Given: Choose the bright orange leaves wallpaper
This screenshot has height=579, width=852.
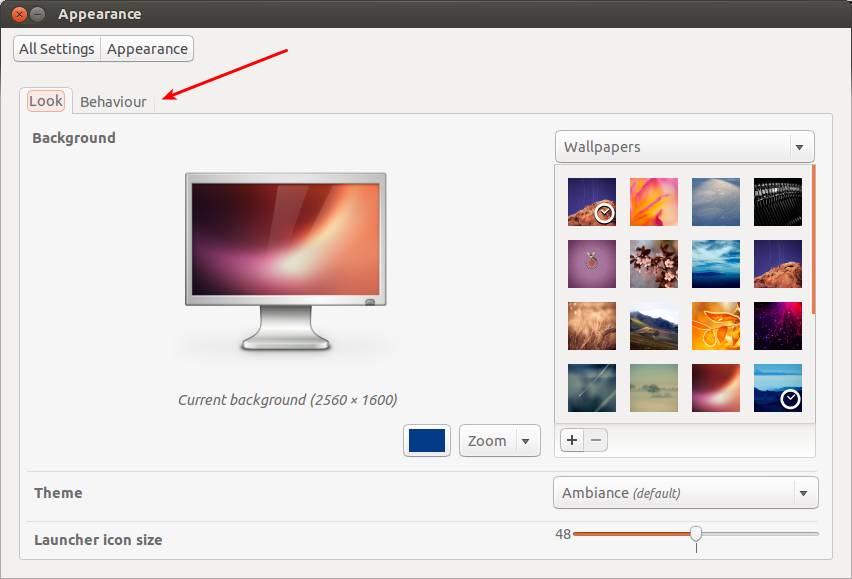Looking at the screenshot, I should click(x=716, y=326).
